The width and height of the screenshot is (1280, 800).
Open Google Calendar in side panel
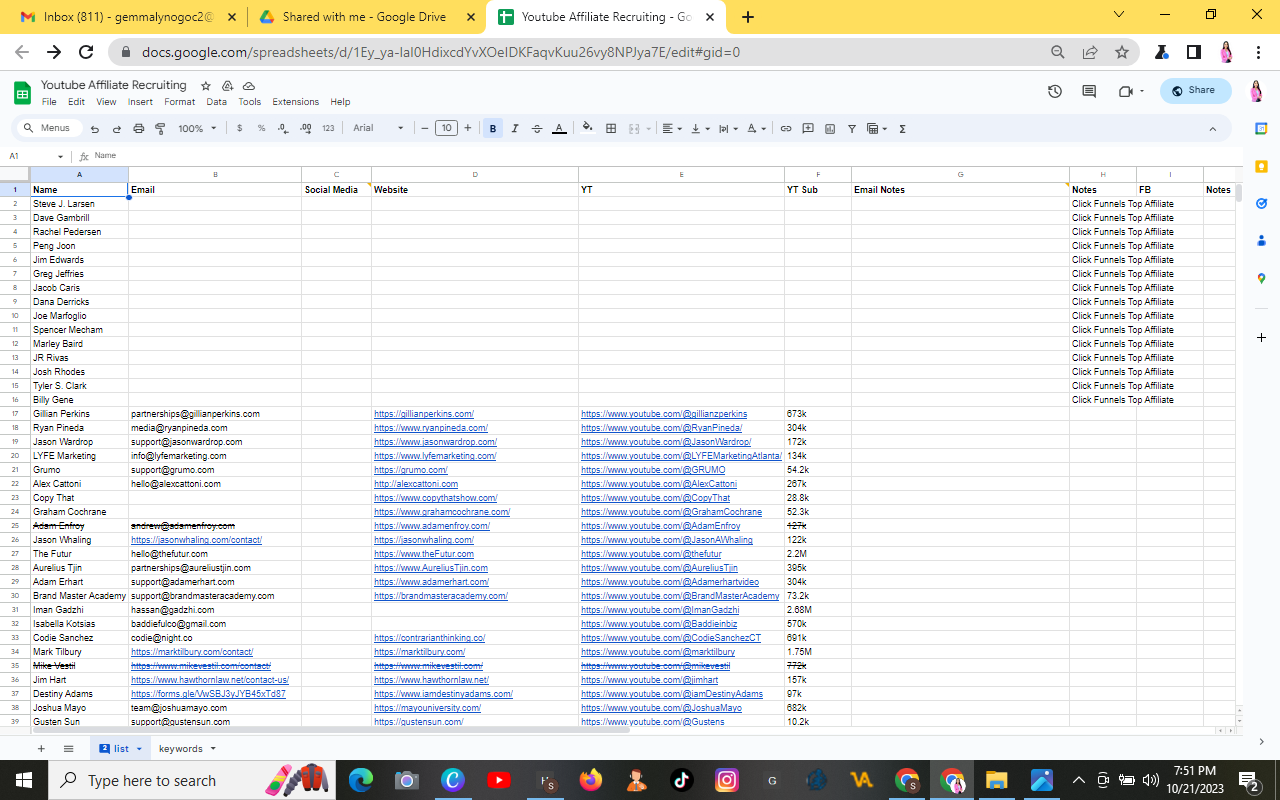(1261, 128)
